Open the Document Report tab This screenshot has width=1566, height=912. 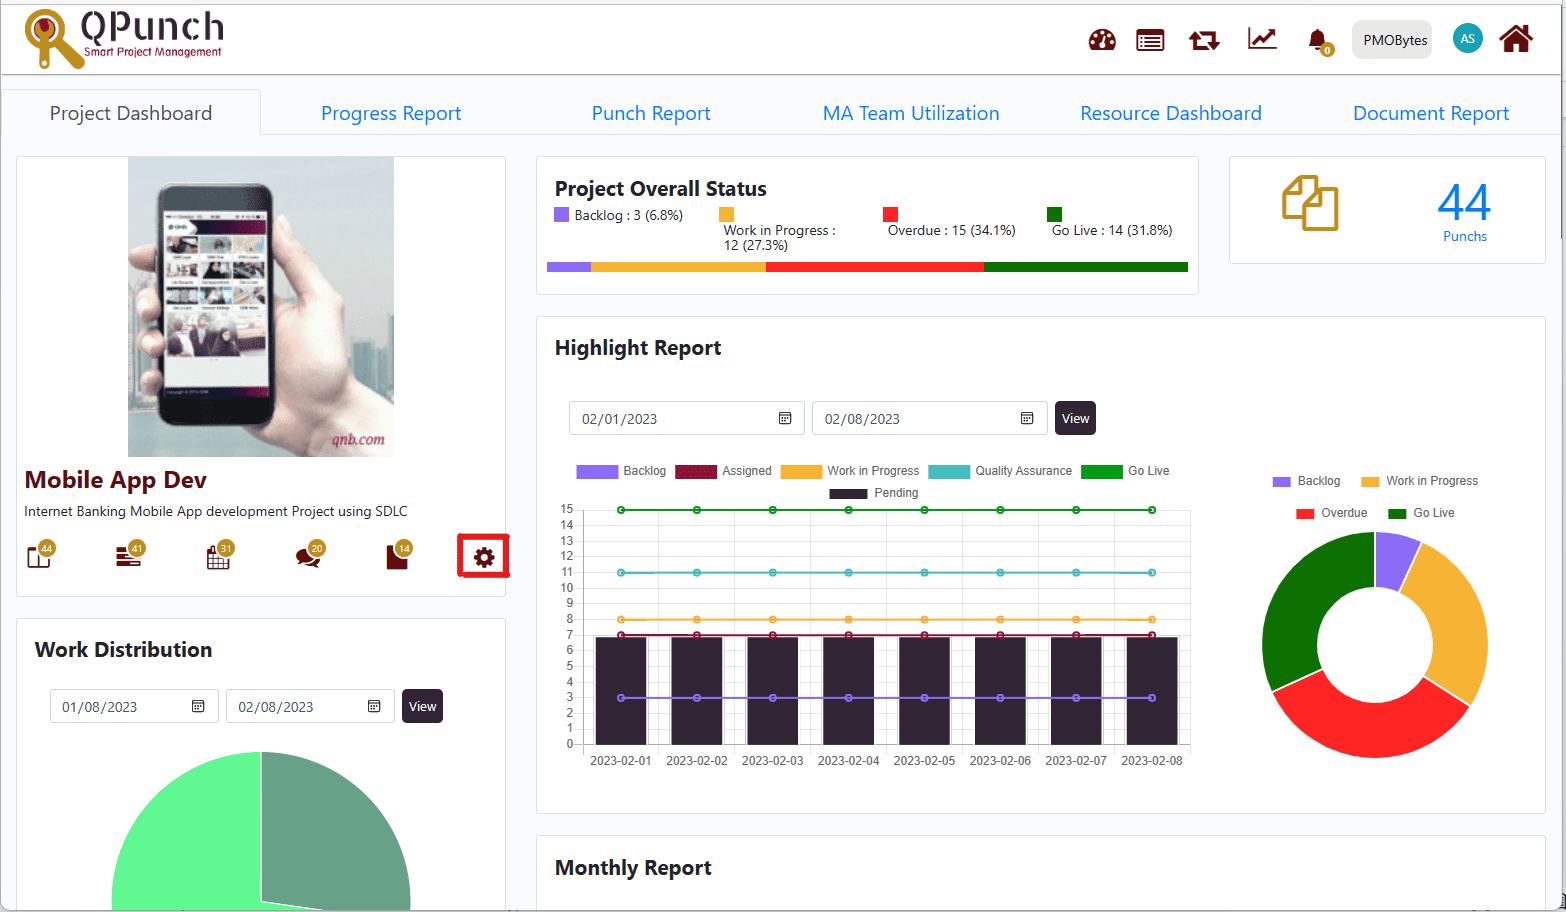click(x=1431, y=113)
